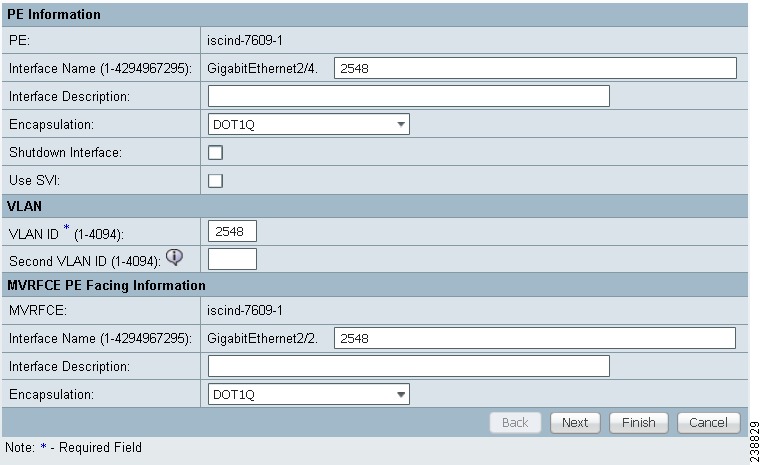Click the PE Interface Description field
This screenshot has height=465, width=765.
coord(409,96)
